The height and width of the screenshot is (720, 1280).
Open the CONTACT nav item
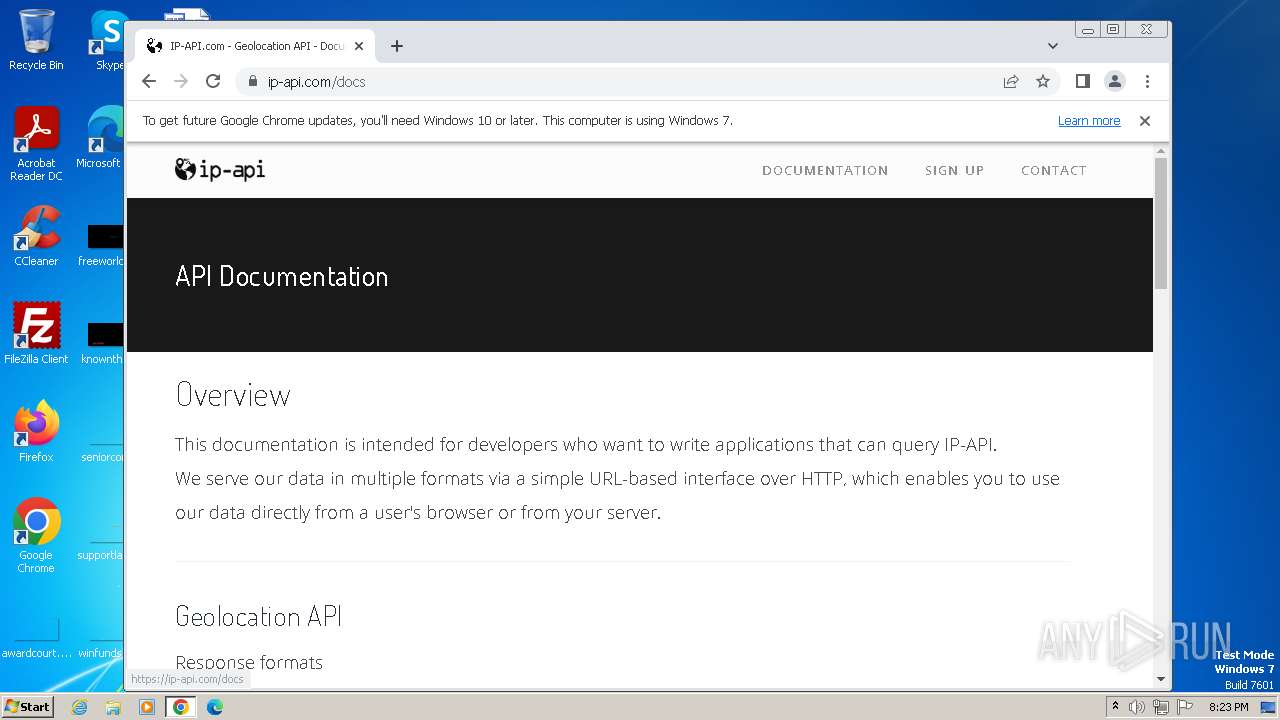[x=1053, y=170]
